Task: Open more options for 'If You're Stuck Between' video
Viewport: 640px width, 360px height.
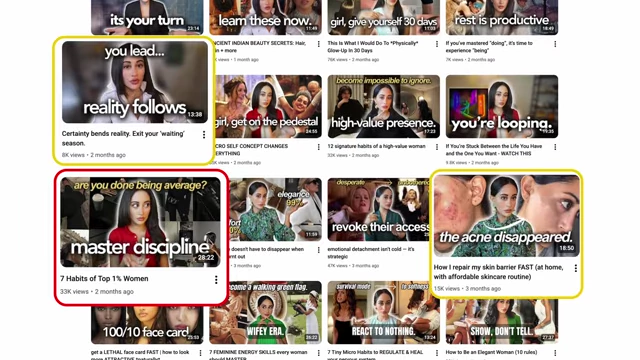Action: coord(555,147)
